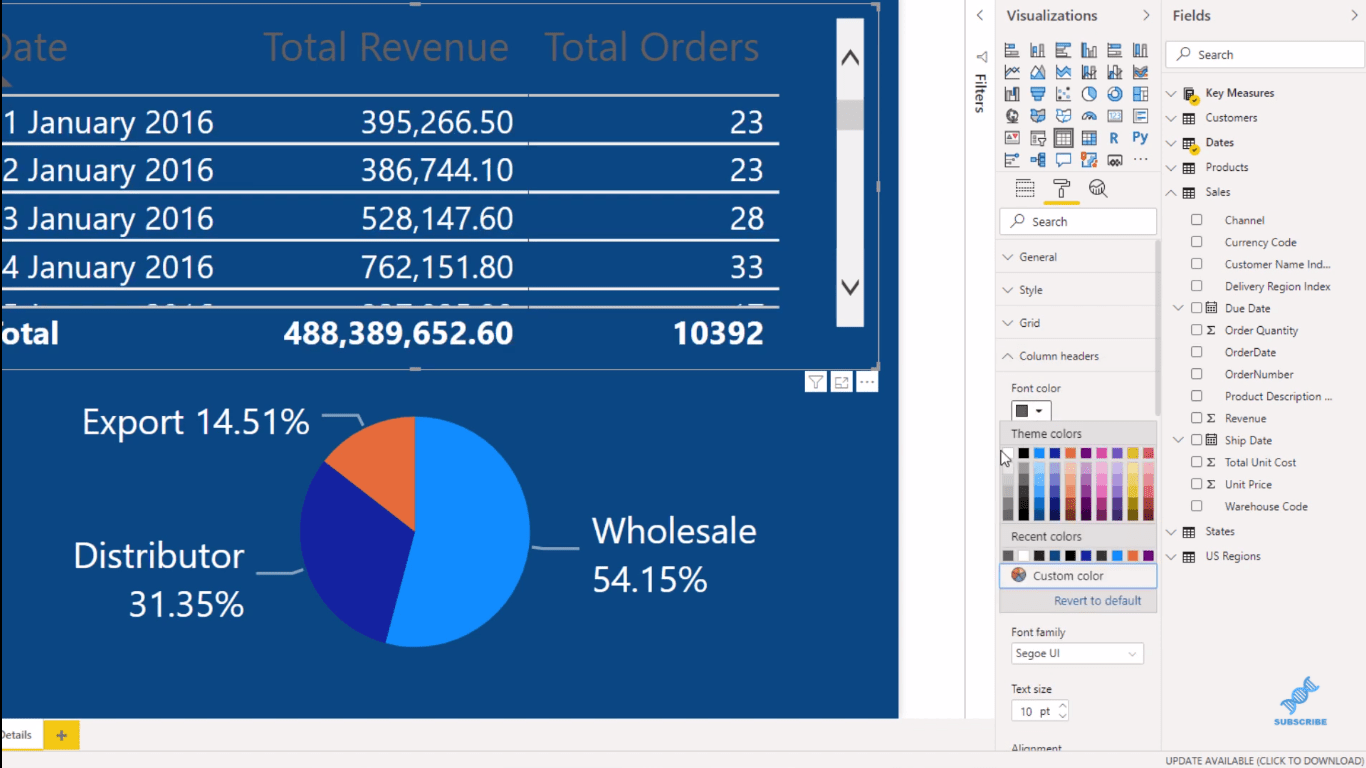
Task: Check the Currency Code field
Action: (x=1196, y=242)
